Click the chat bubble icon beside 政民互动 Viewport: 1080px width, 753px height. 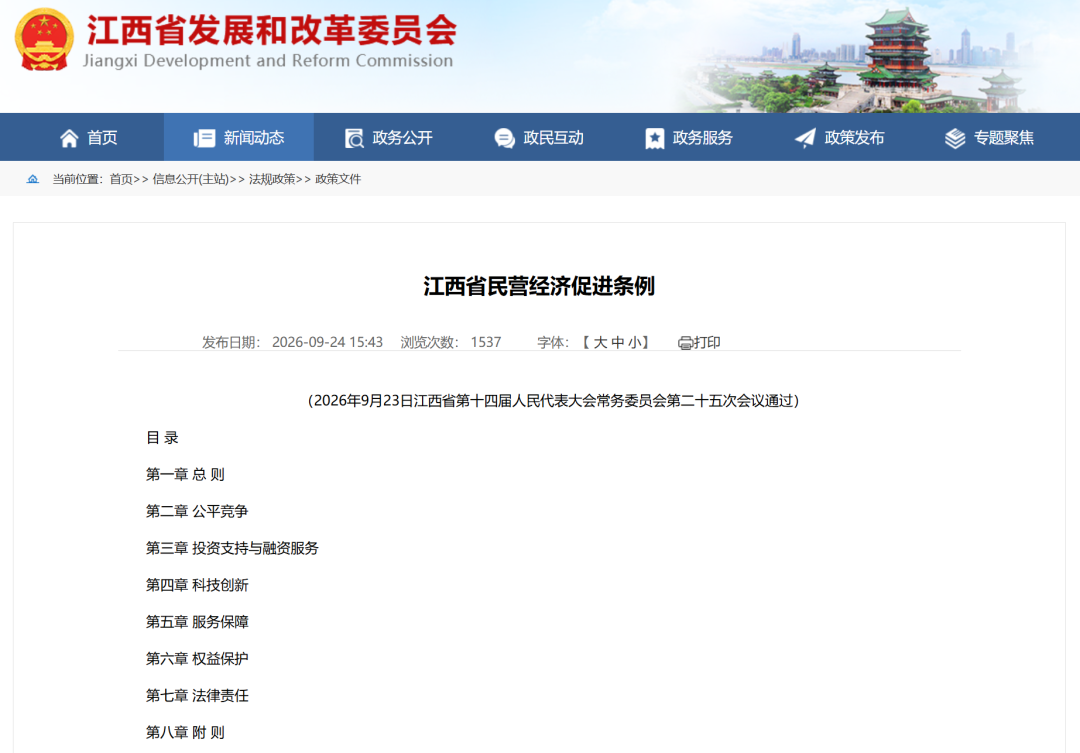[504, 138]
